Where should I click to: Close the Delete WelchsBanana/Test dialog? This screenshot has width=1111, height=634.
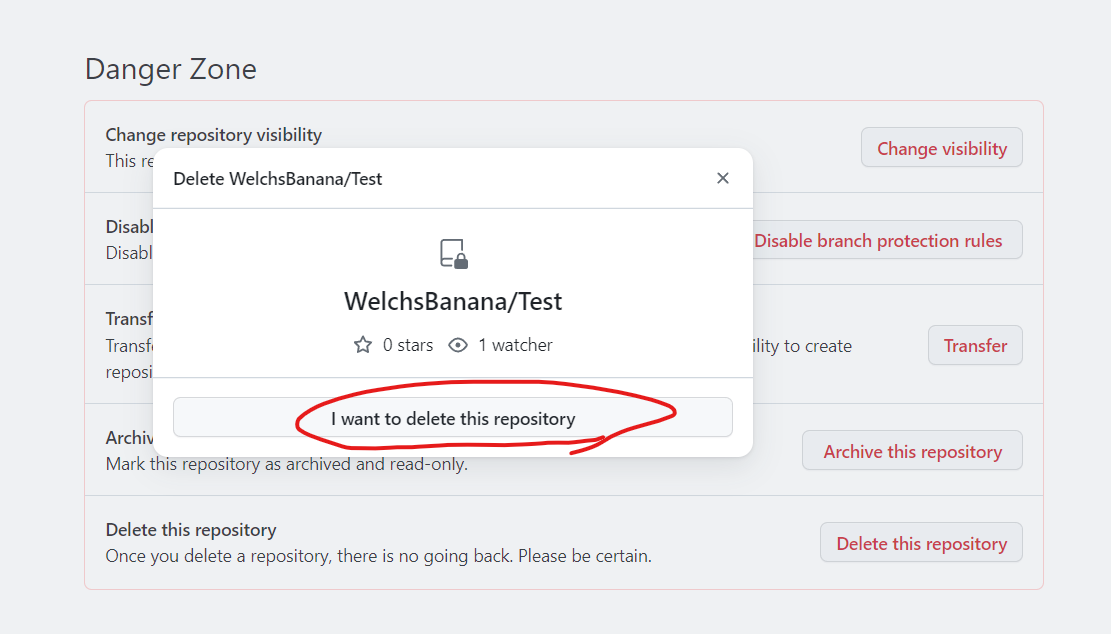point(722,179)
